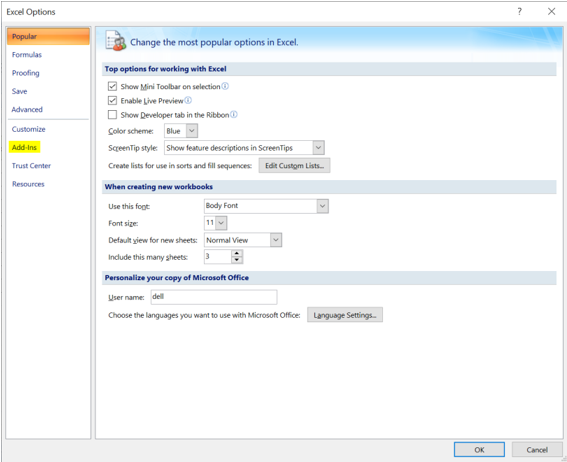Click the popular options header icon
Screen dimensions: 567x462
tap(115, 41)
